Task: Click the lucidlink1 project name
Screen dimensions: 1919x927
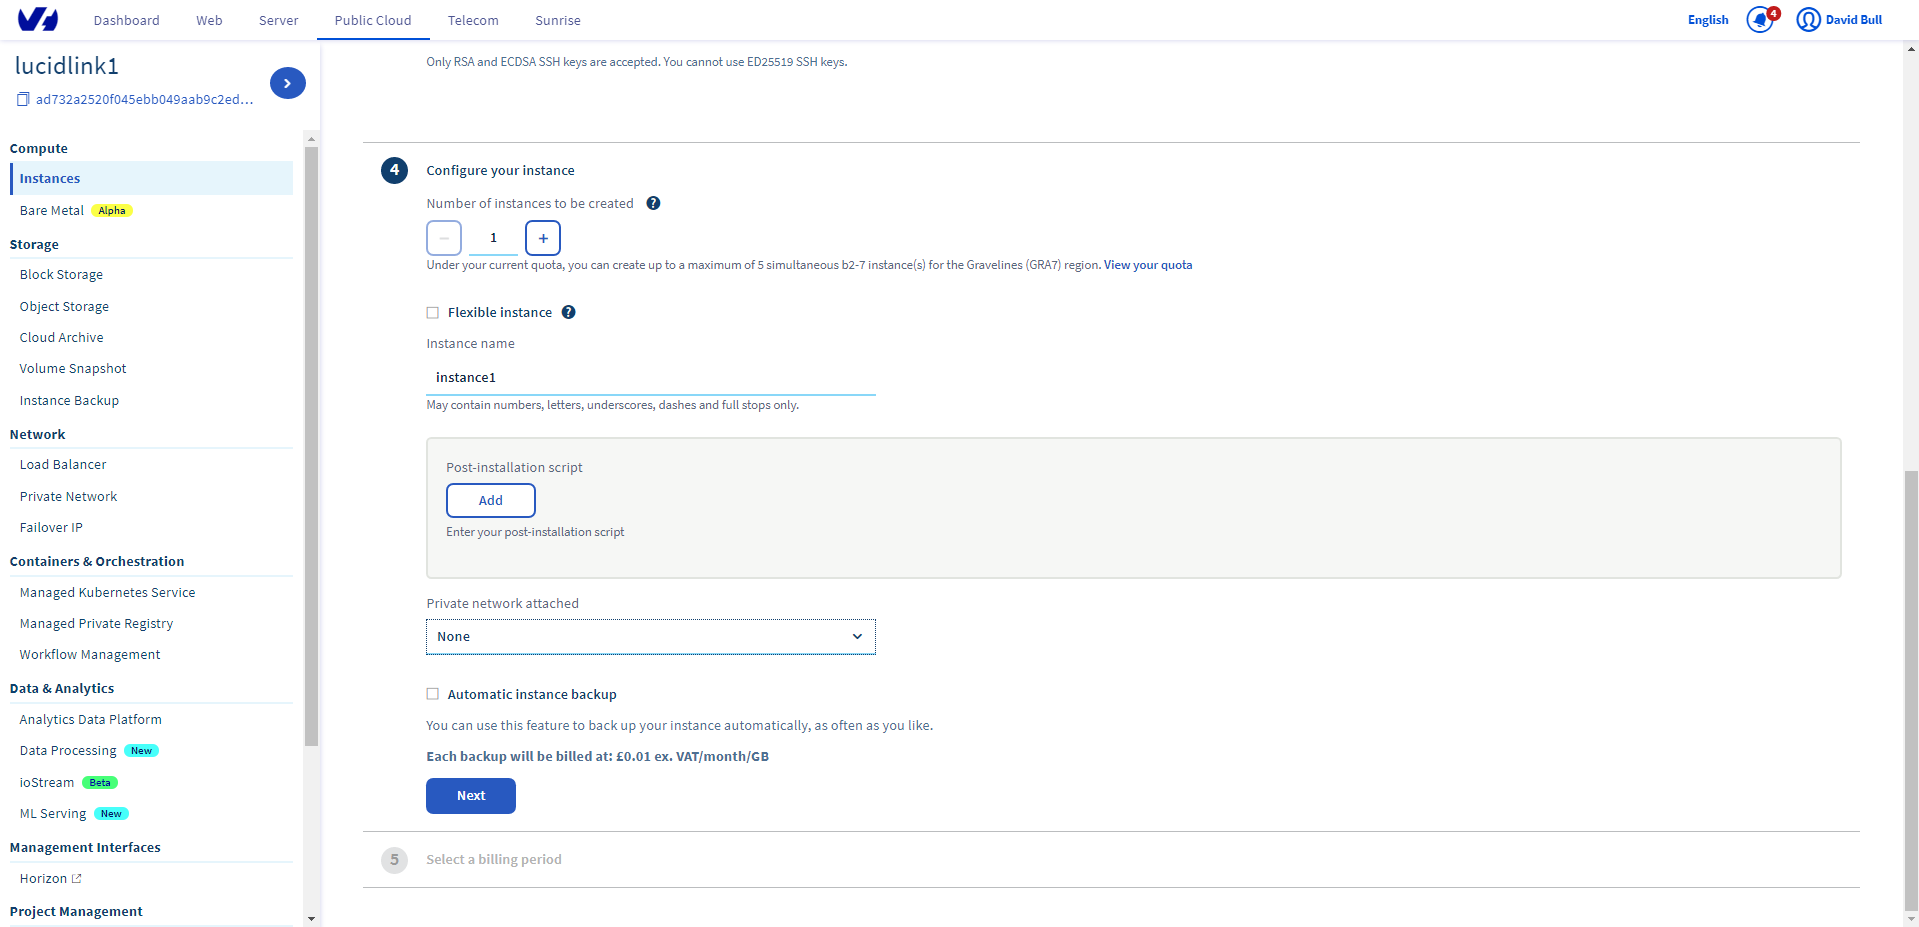Action: click(67, 66)
